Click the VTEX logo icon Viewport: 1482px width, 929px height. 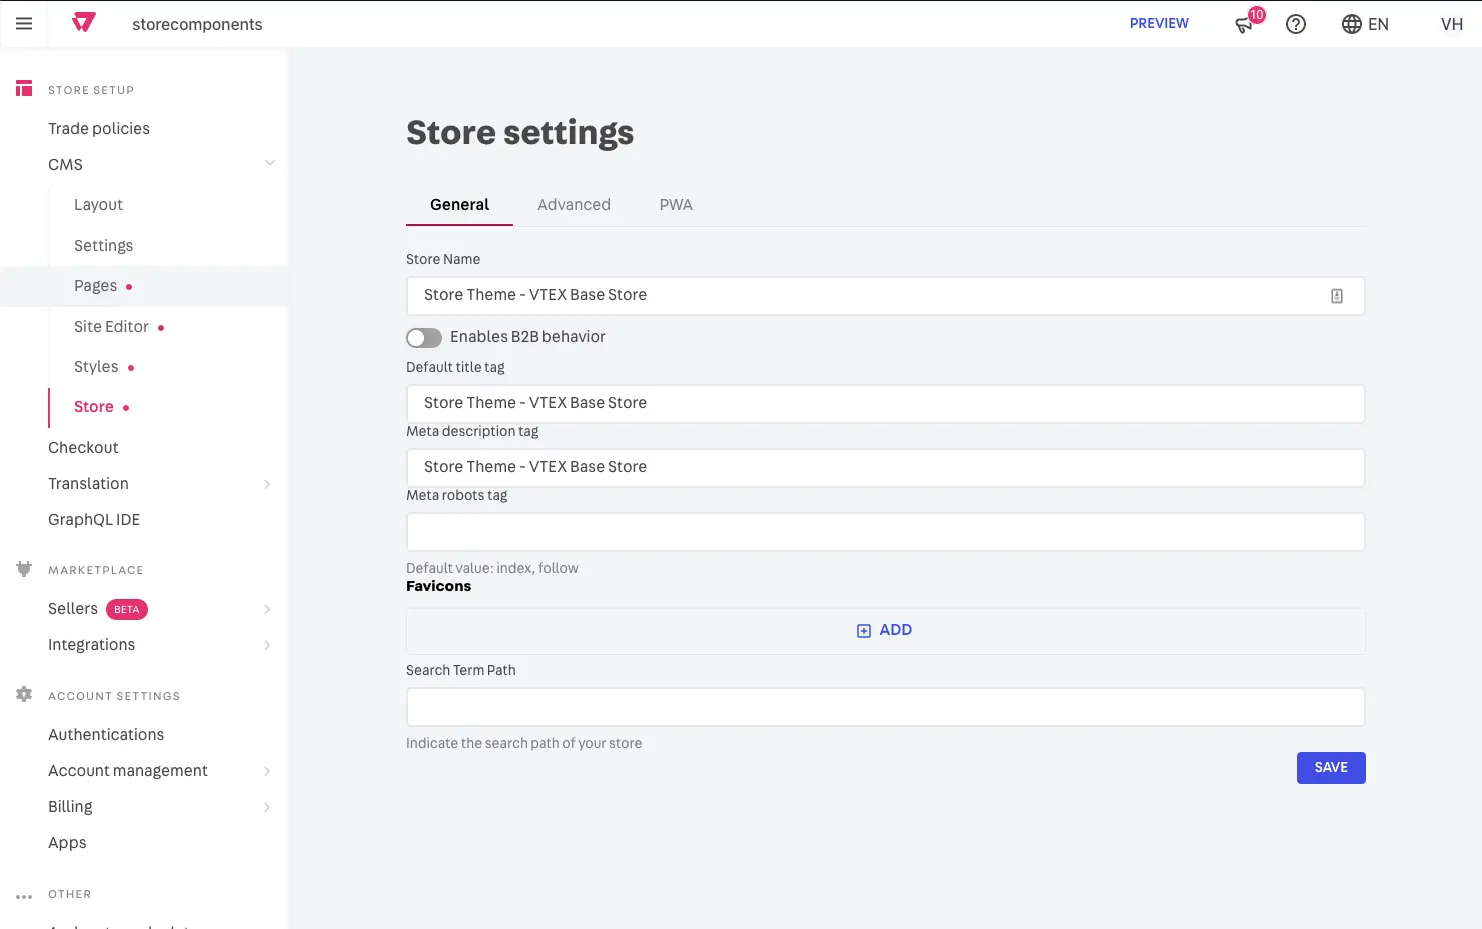(84, 23)
